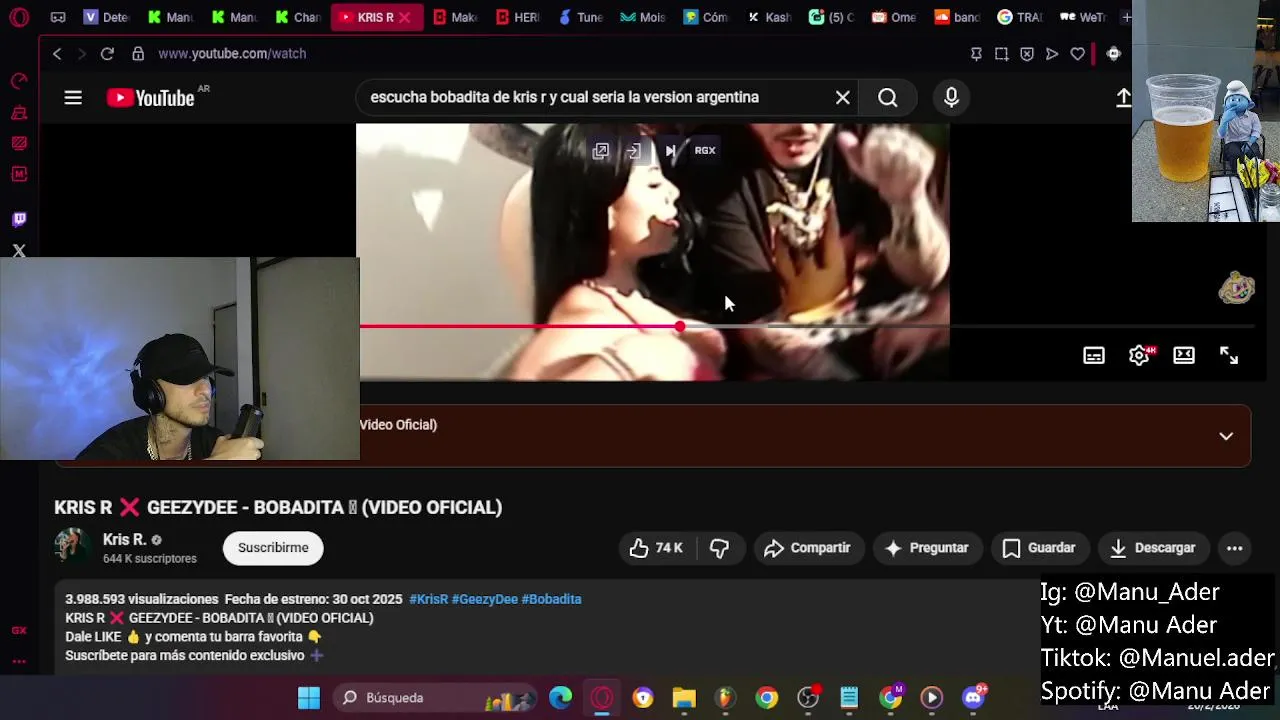Switch to the Ome browser tab
Screen dimensions: 1280x720
[893, 17]
